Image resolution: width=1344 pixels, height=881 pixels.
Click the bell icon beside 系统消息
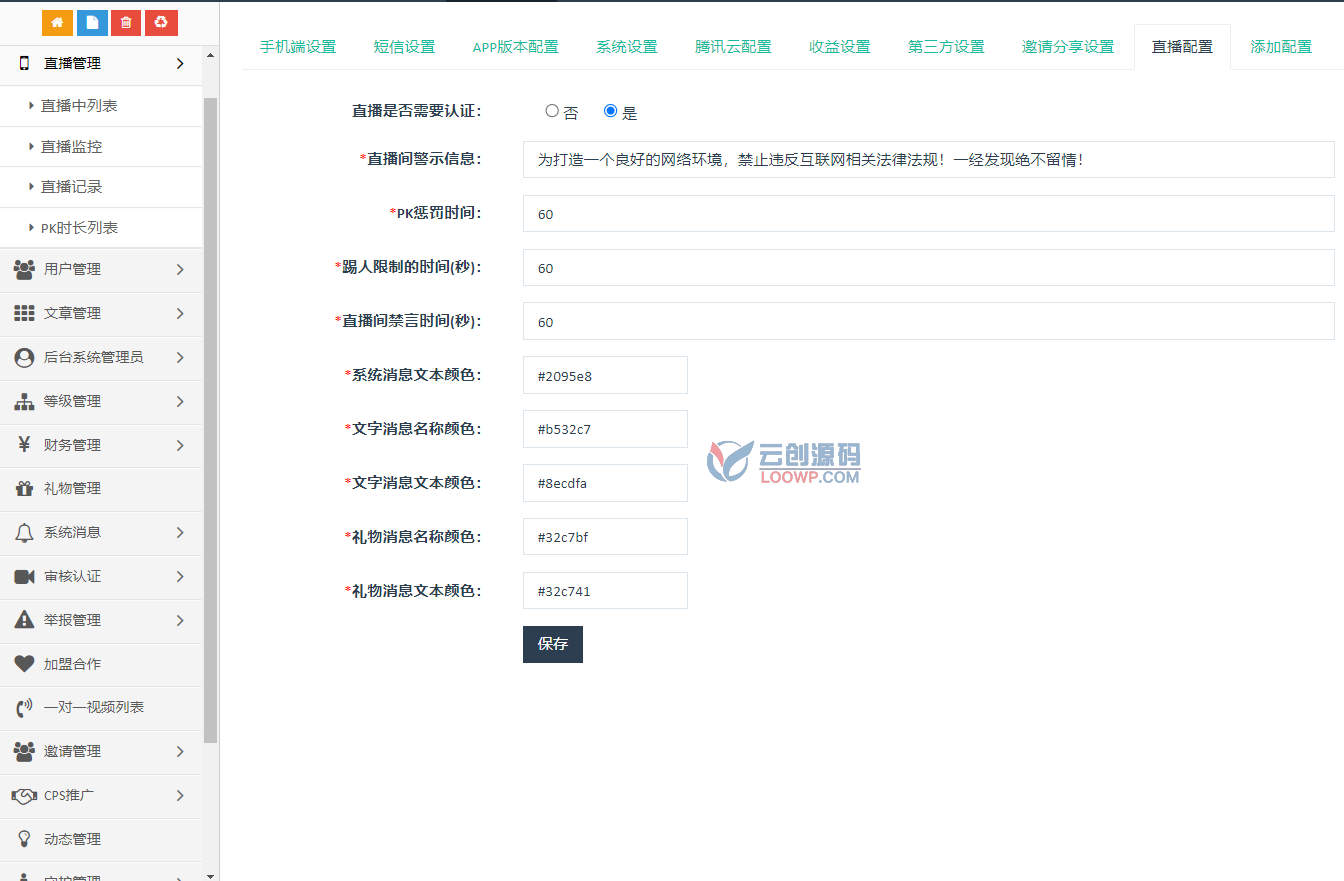(24, 532)
